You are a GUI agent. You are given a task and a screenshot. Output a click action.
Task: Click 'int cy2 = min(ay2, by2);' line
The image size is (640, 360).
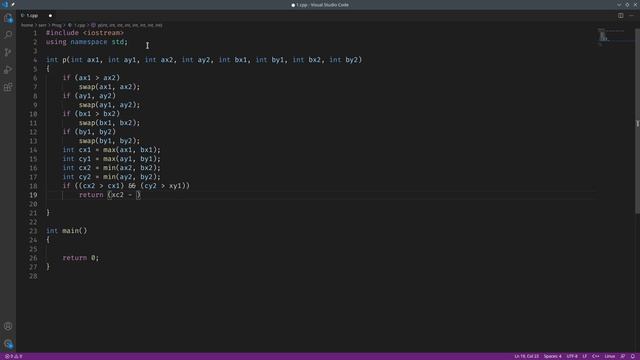click(111, 177)
